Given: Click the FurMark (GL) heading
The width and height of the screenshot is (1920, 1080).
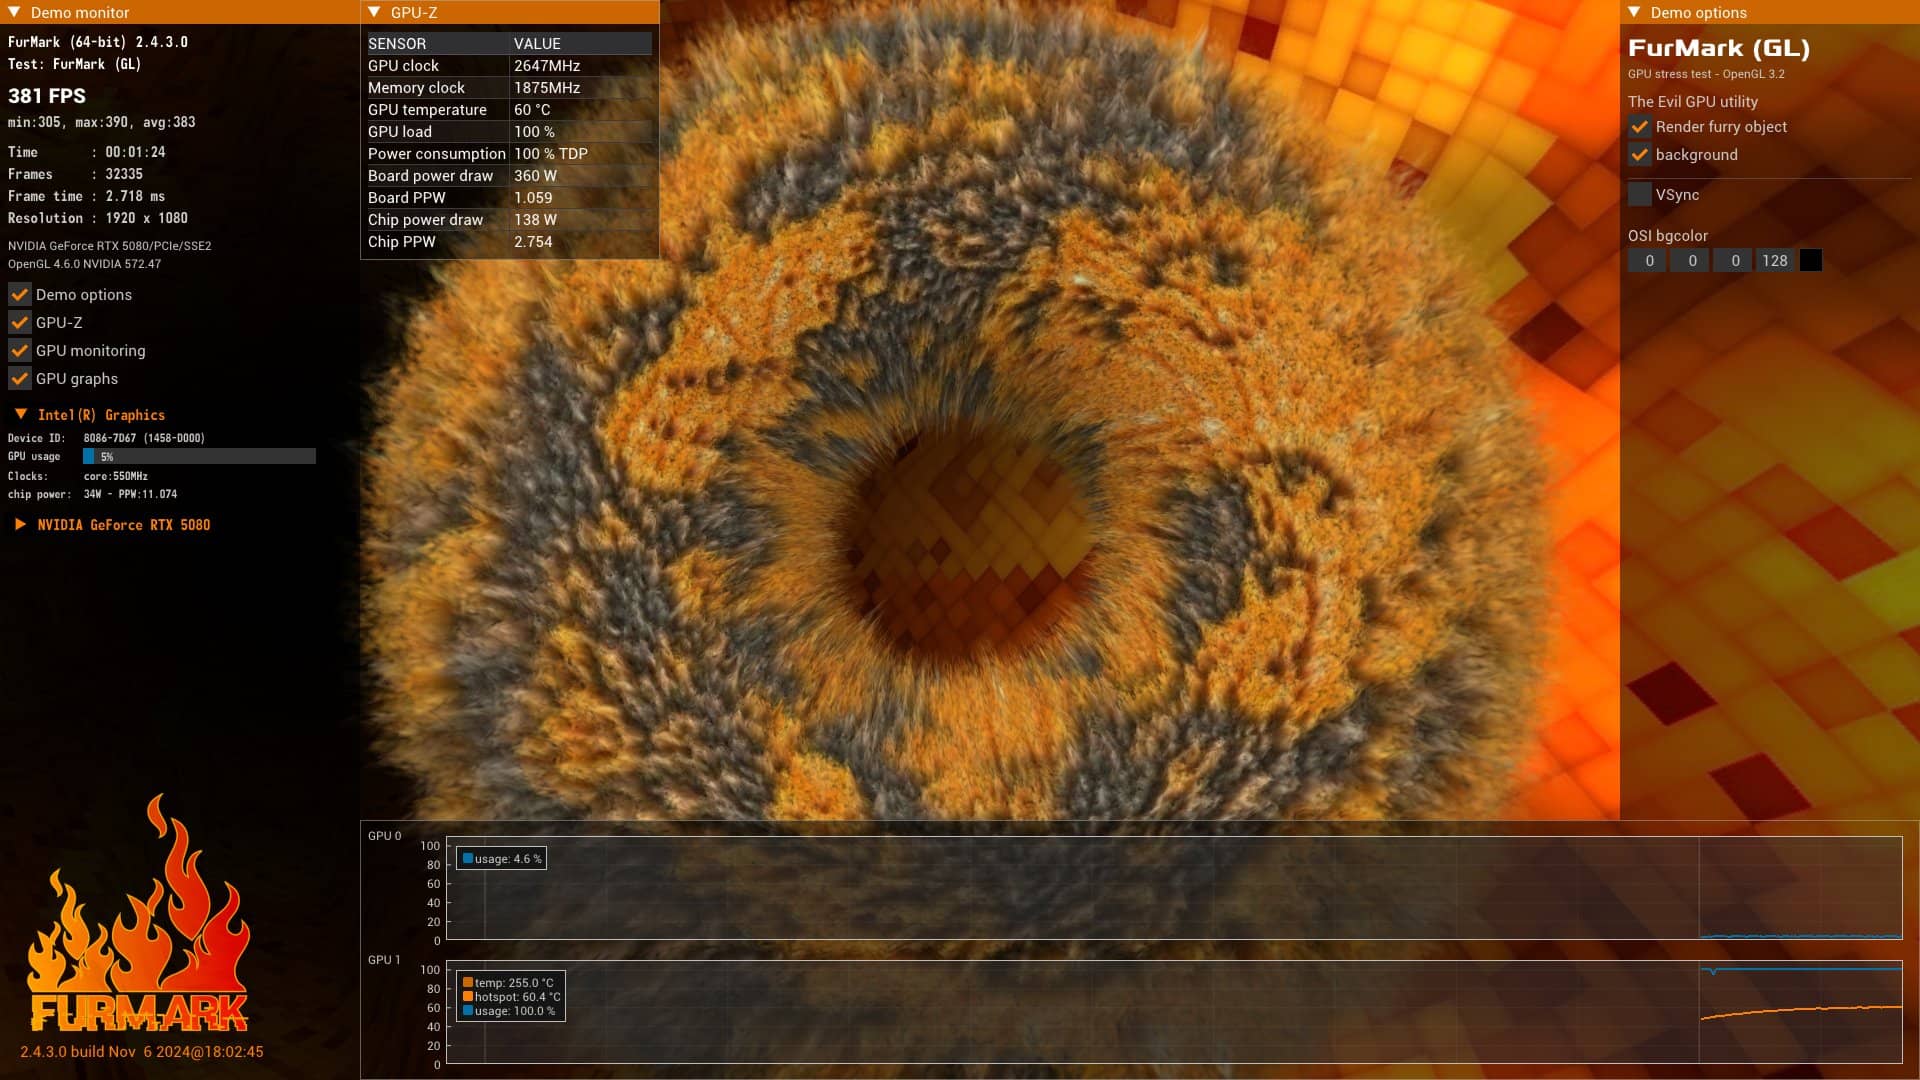Looking at the screenshot, I should (1719, 48).
